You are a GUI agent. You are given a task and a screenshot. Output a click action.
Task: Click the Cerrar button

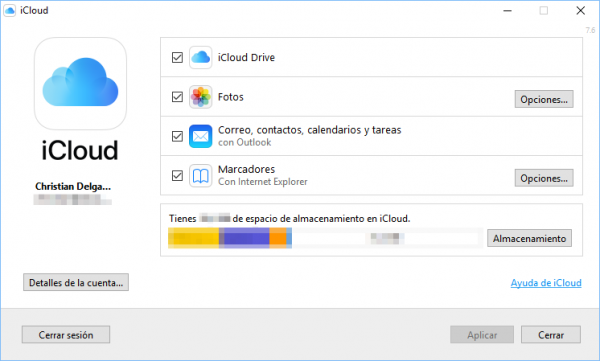[x=551, y=335]
